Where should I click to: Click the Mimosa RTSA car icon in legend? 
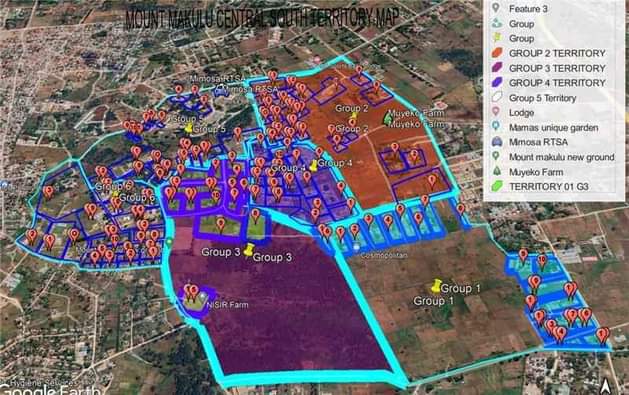pos(497,142)
